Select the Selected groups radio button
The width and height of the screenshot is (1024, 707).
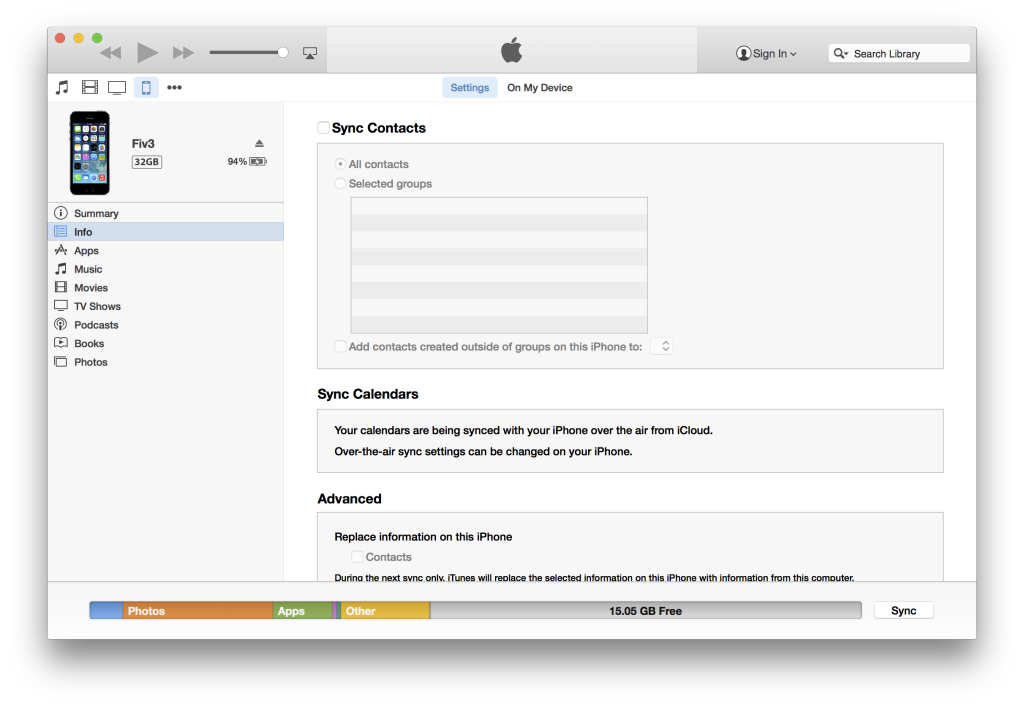[340, 183]
